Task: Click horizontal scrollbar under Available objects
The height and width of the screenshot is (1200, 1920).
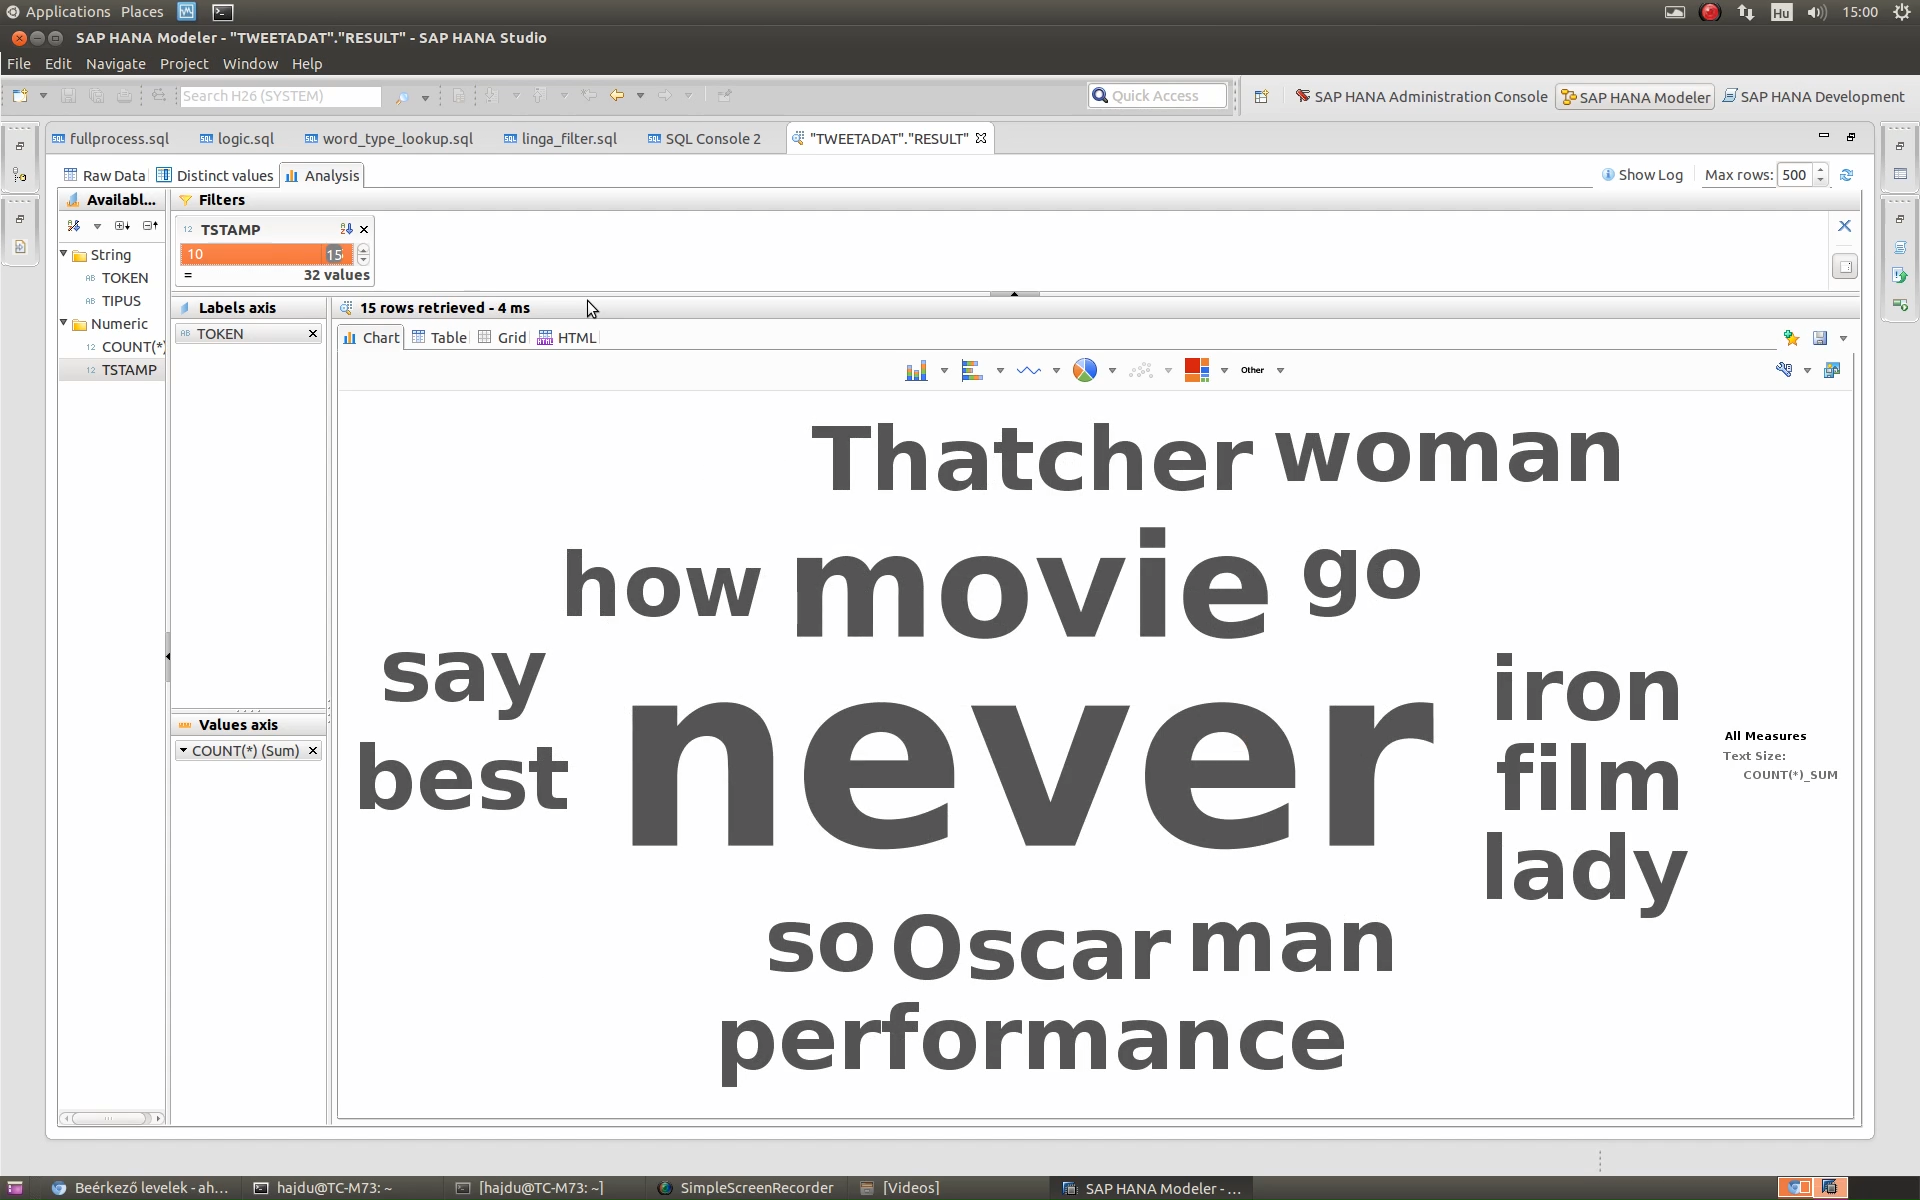Action: 111,1118
